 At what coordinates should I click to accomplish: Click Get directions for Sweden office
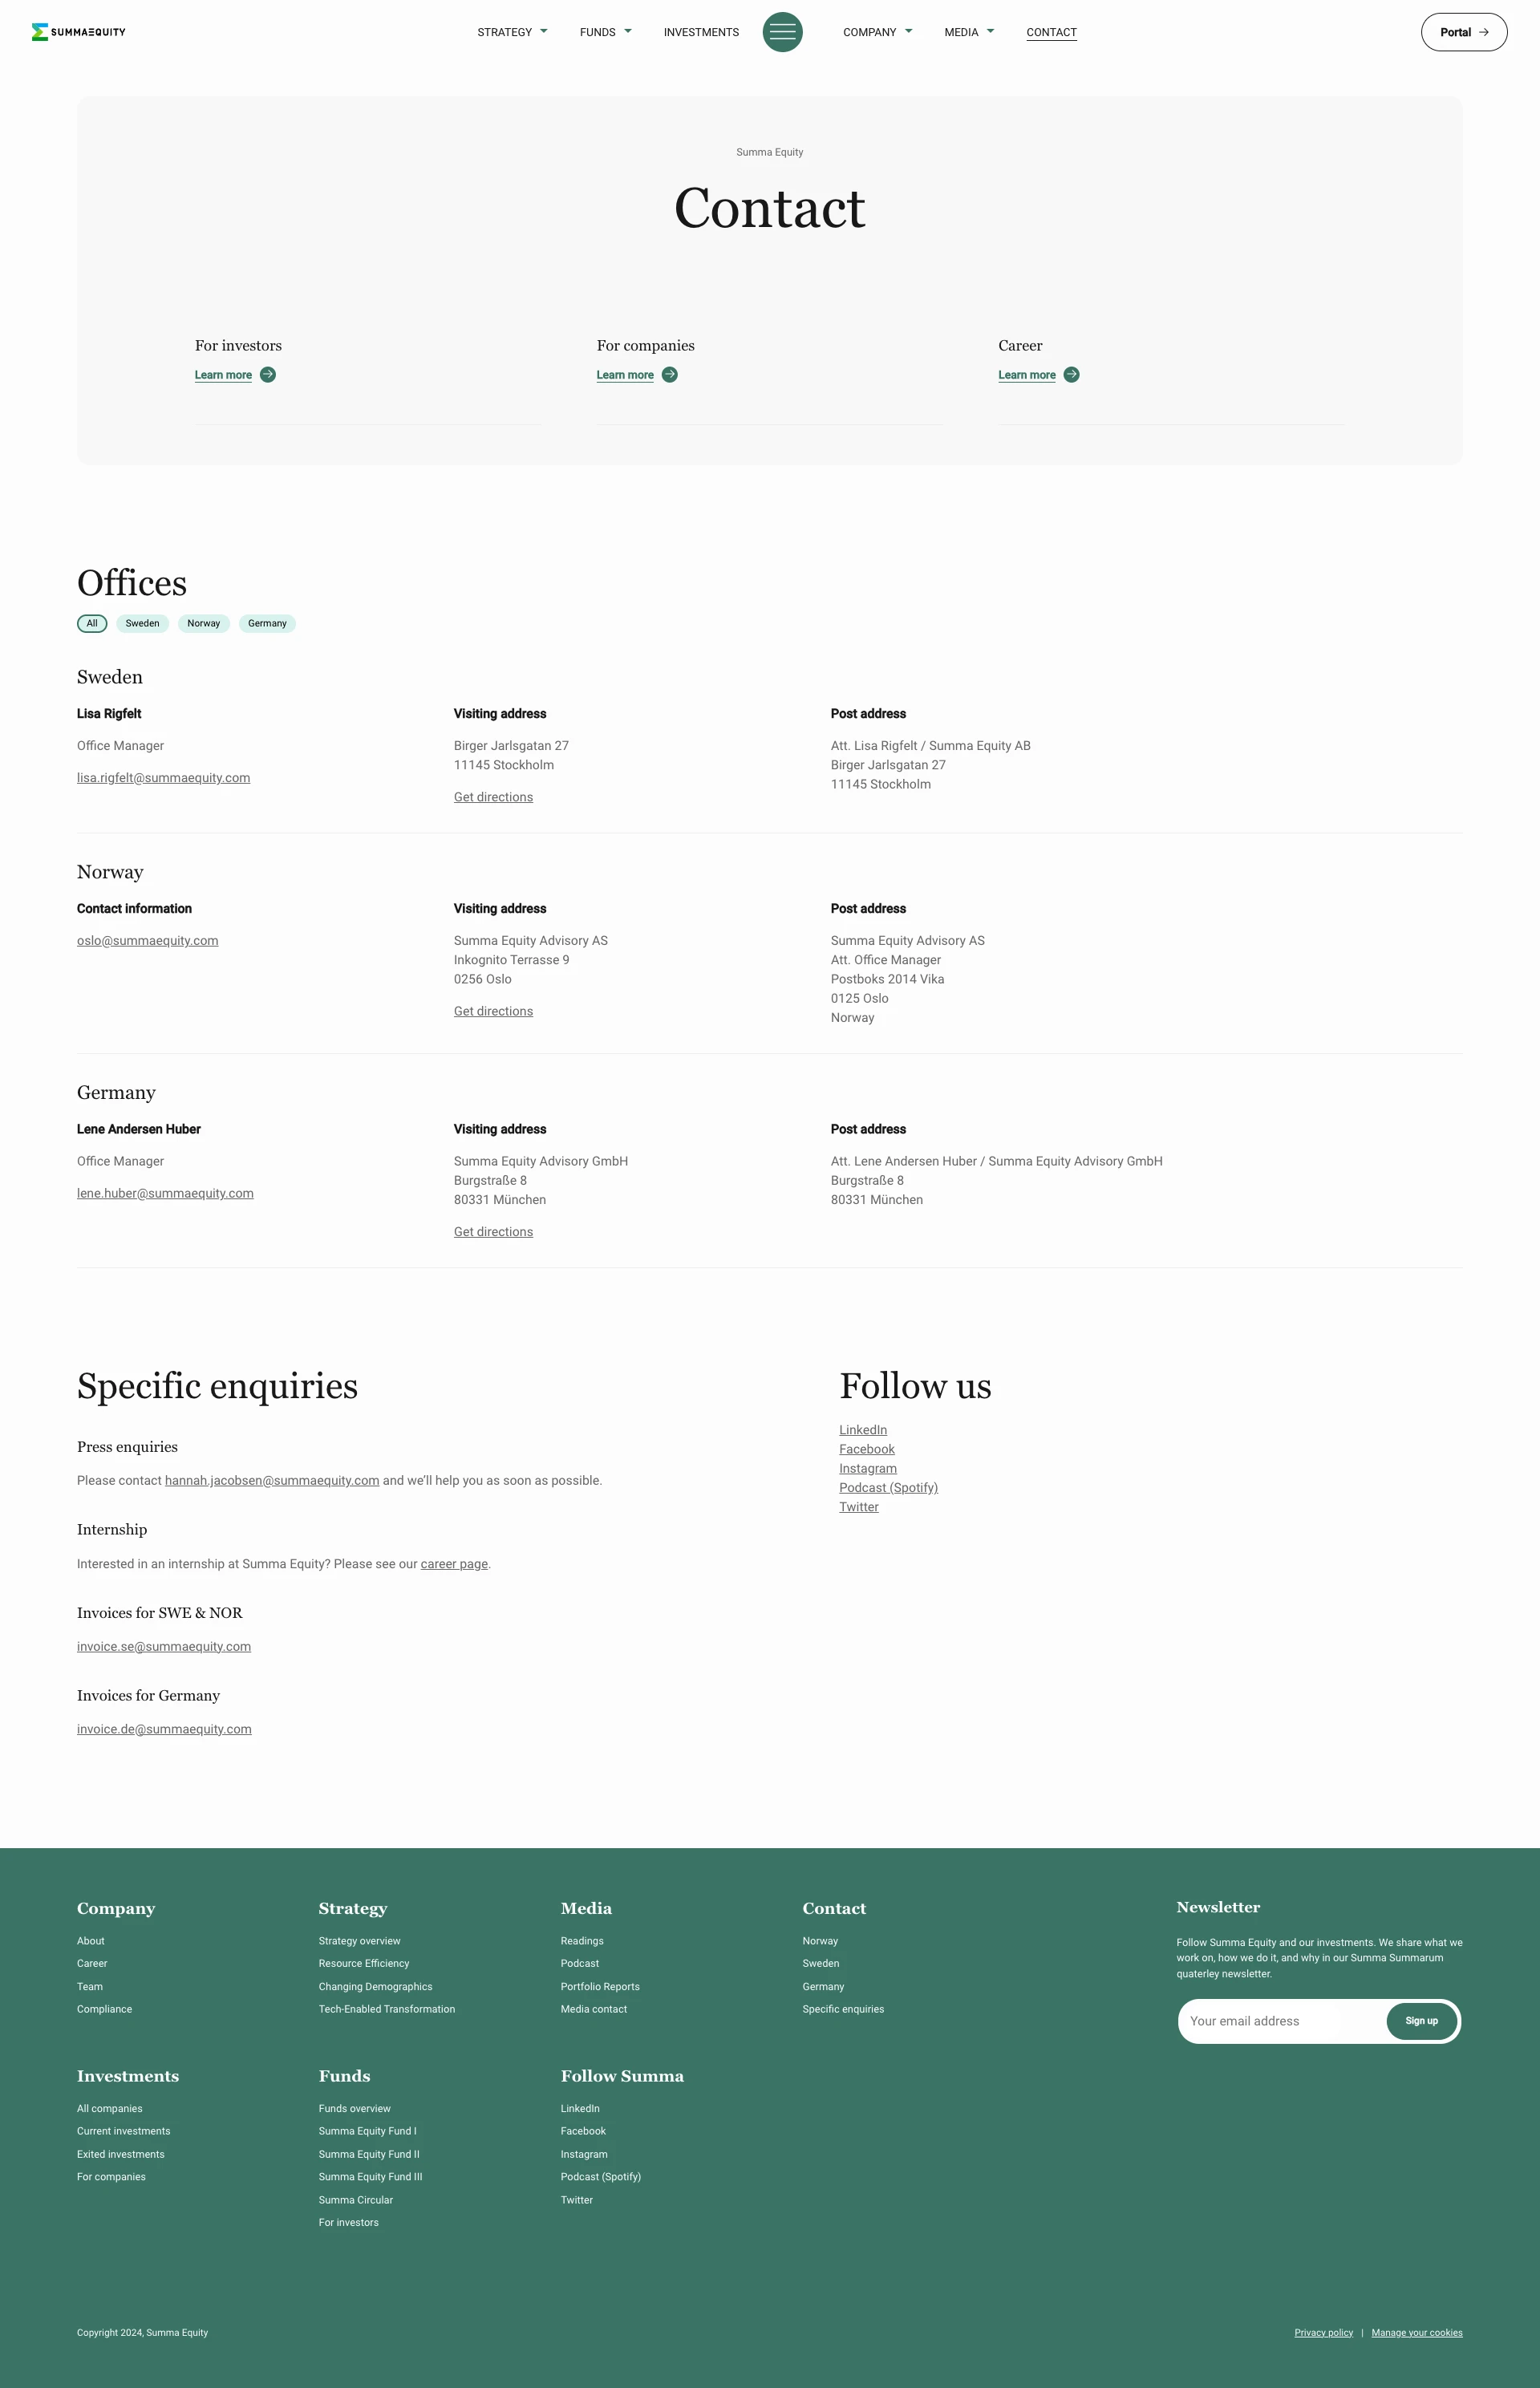pos(492,797)
